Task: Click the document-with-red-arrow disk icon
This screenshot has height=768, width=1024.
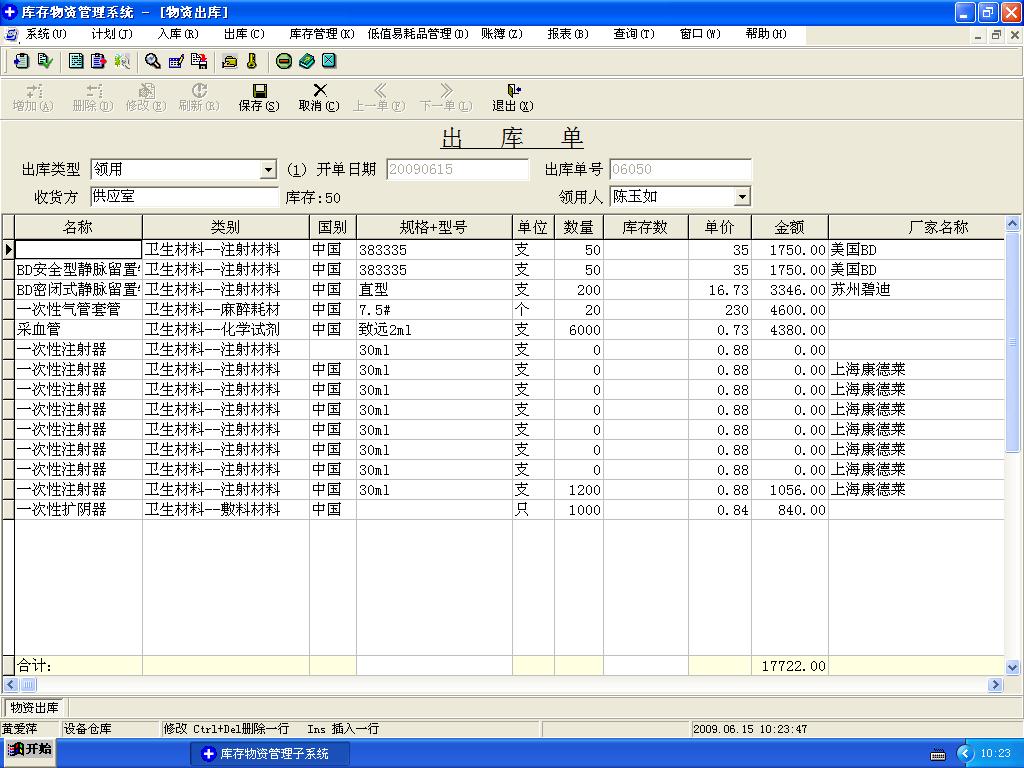Action: click(199, 61)
